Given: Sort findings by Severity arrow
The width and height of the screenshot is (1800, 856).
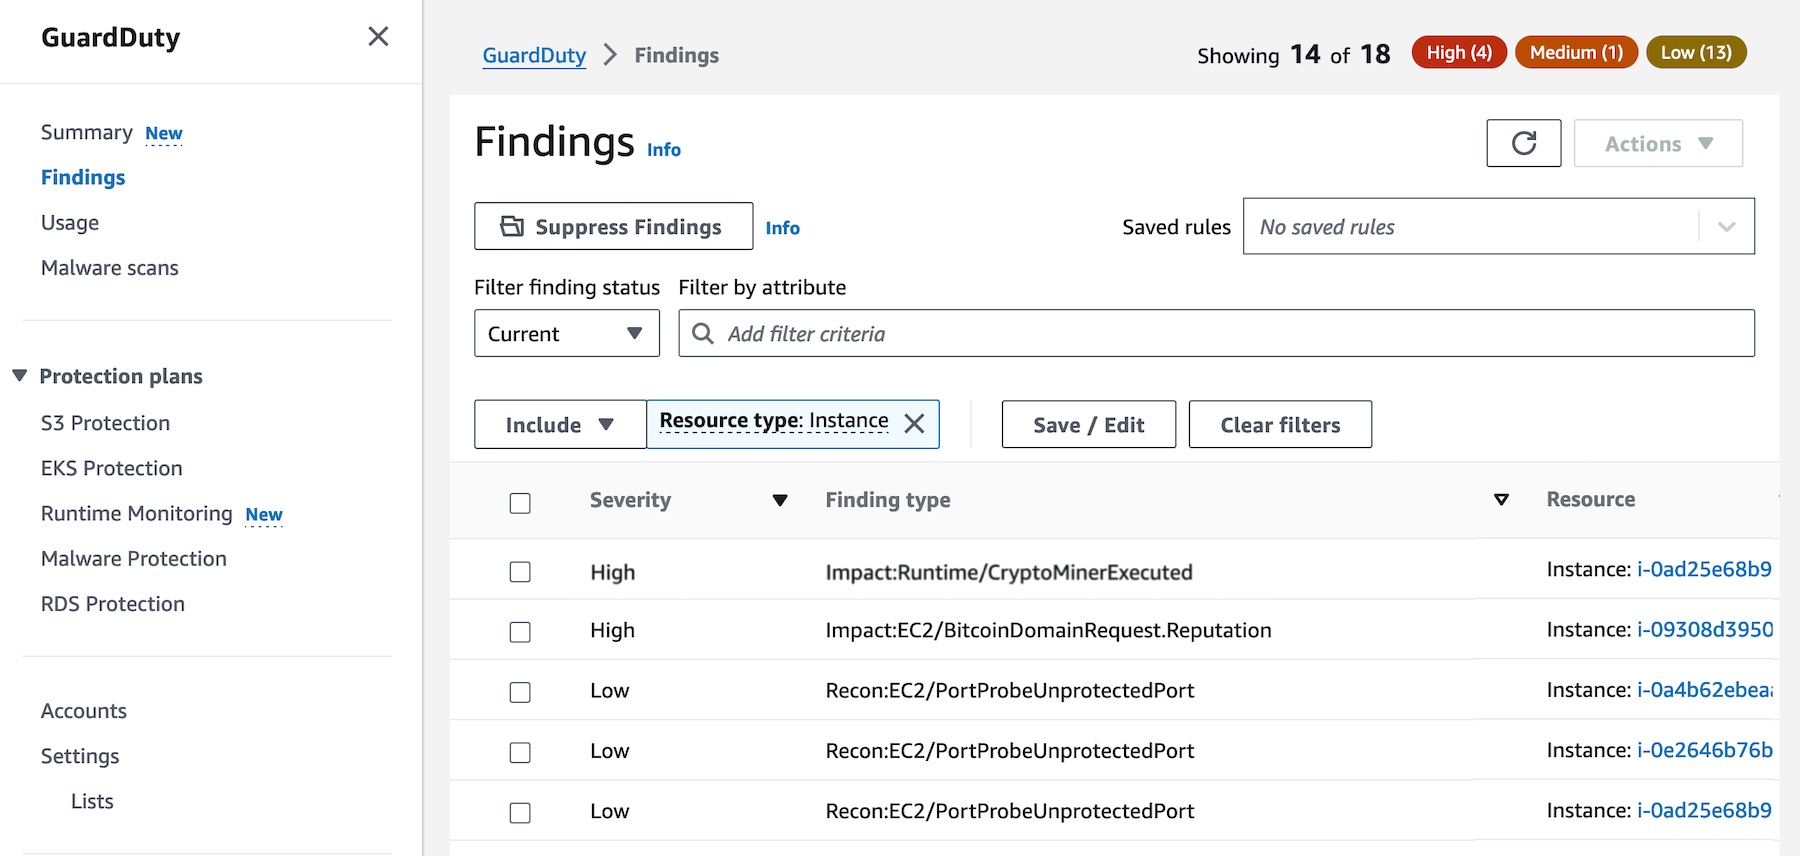Looking at the screenshot, I should tap(780, 500).
